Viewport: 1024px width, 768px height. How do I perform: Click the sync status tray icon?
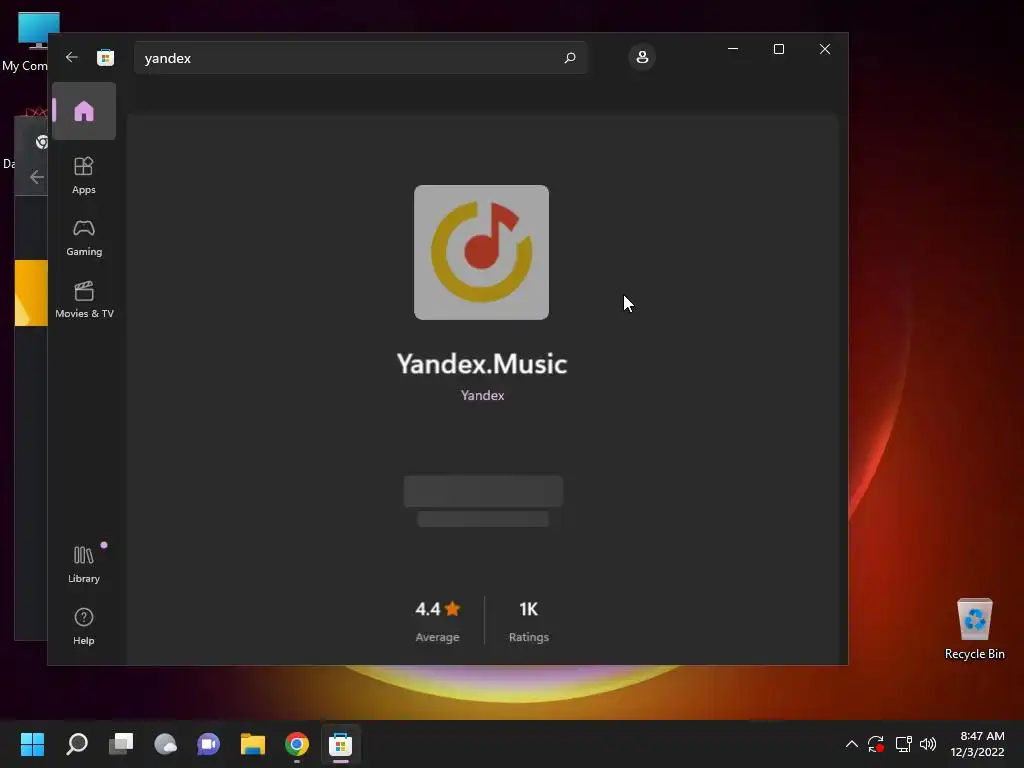[x=876, y=744]
